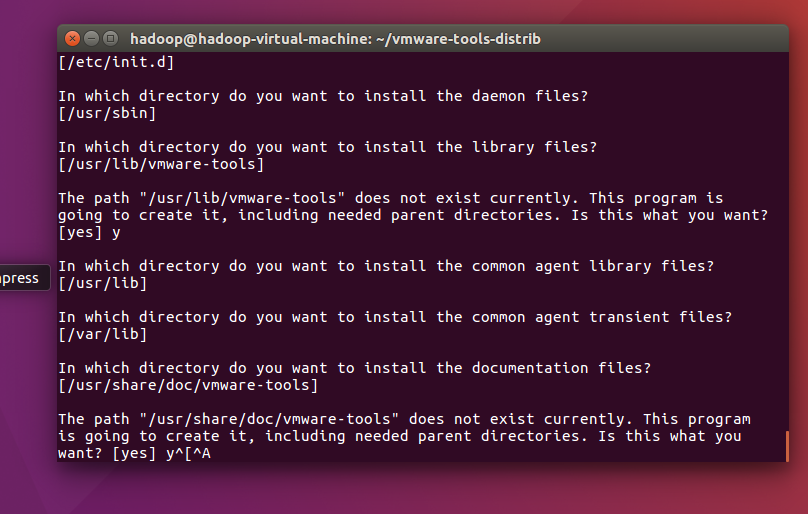Click the library files install question
Viewport: 808px width, 514px height.
(327, 147)
